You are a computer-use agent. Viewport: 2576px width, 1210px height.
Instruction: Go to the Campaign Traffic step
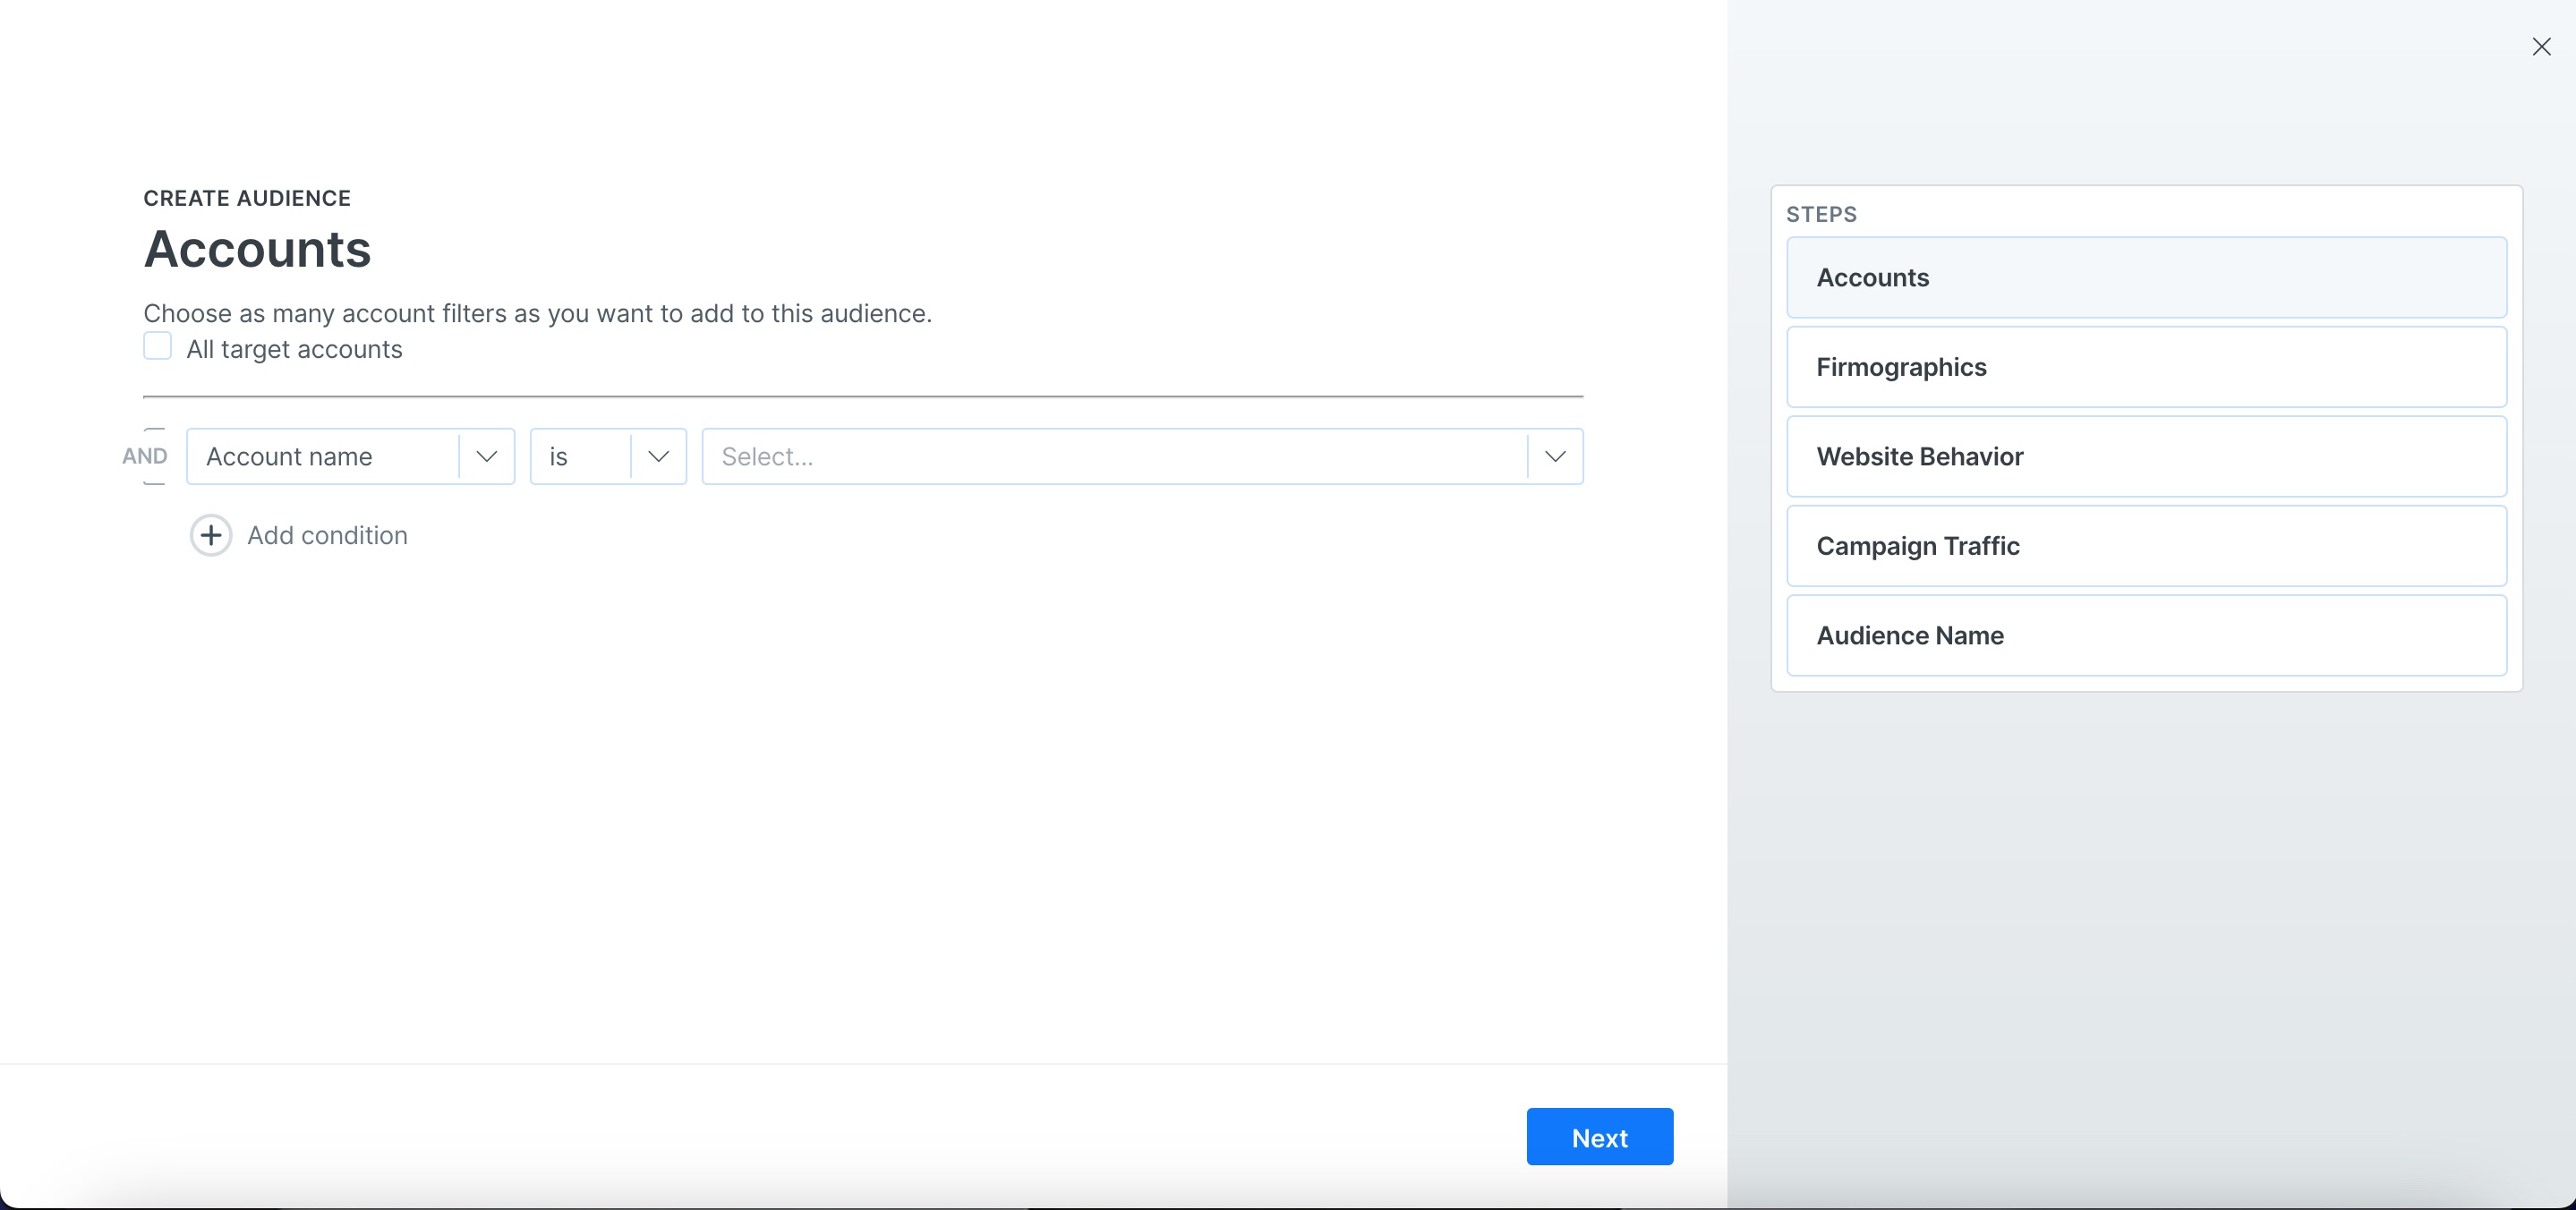[2146, 546]
